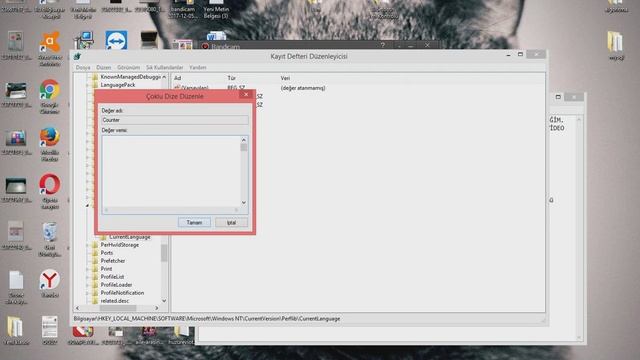The width and height of the screenshot is (640, 360).
Task: Close the Çoklu Dize Düzenle dialog
Action: click(246, 95)
